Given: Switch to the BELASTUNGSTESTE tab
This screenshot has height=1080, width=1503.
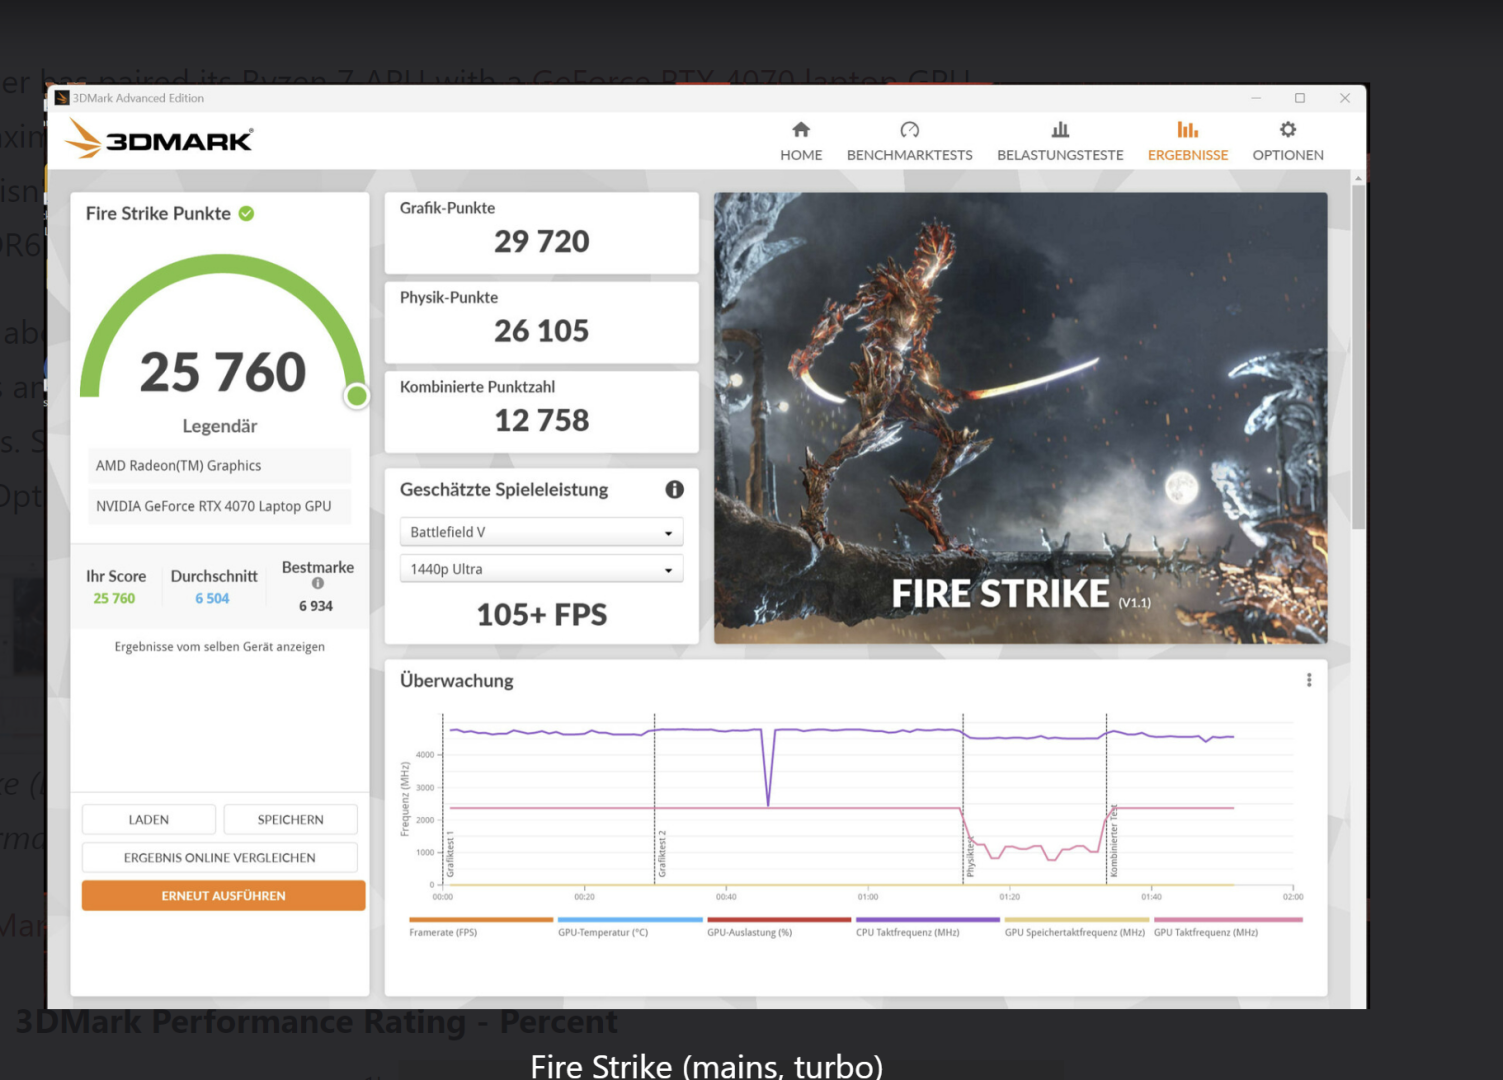Looking at the screenshot, I should [x=1060, y=141].
